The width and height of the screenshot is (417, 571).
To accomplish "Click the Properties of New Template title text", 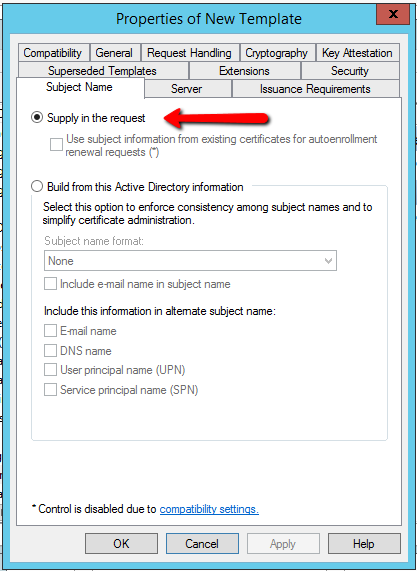I will [209, 19].
